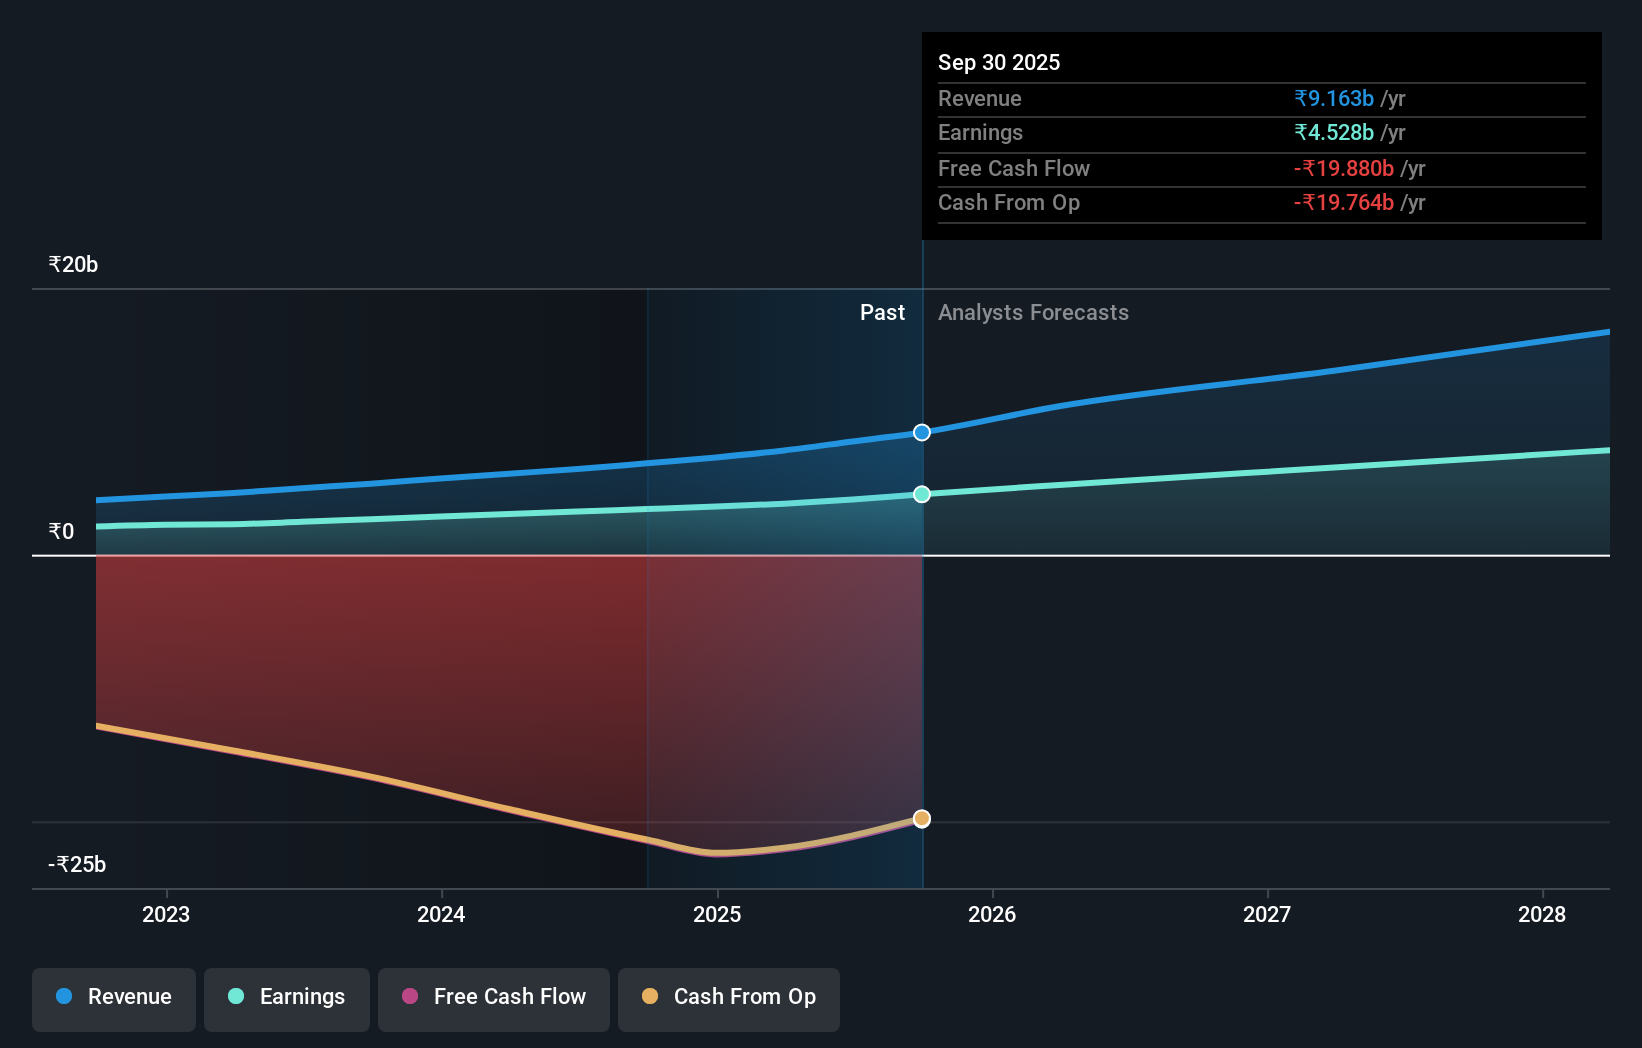Select the Cash From Op marker near -₹20b
The height and width of the screenshot is (1048, 1642).
921,818
